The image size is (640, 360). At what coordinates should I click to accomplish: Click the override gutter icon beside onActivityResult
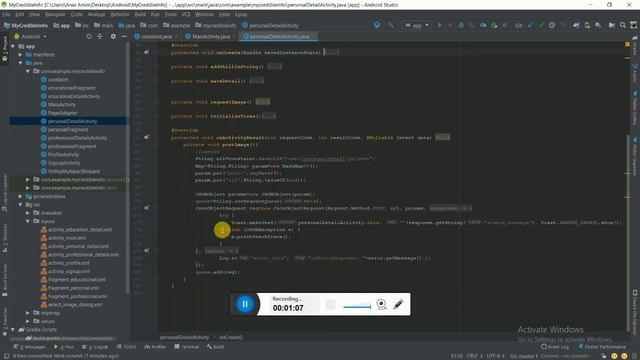tap(147, 137)
